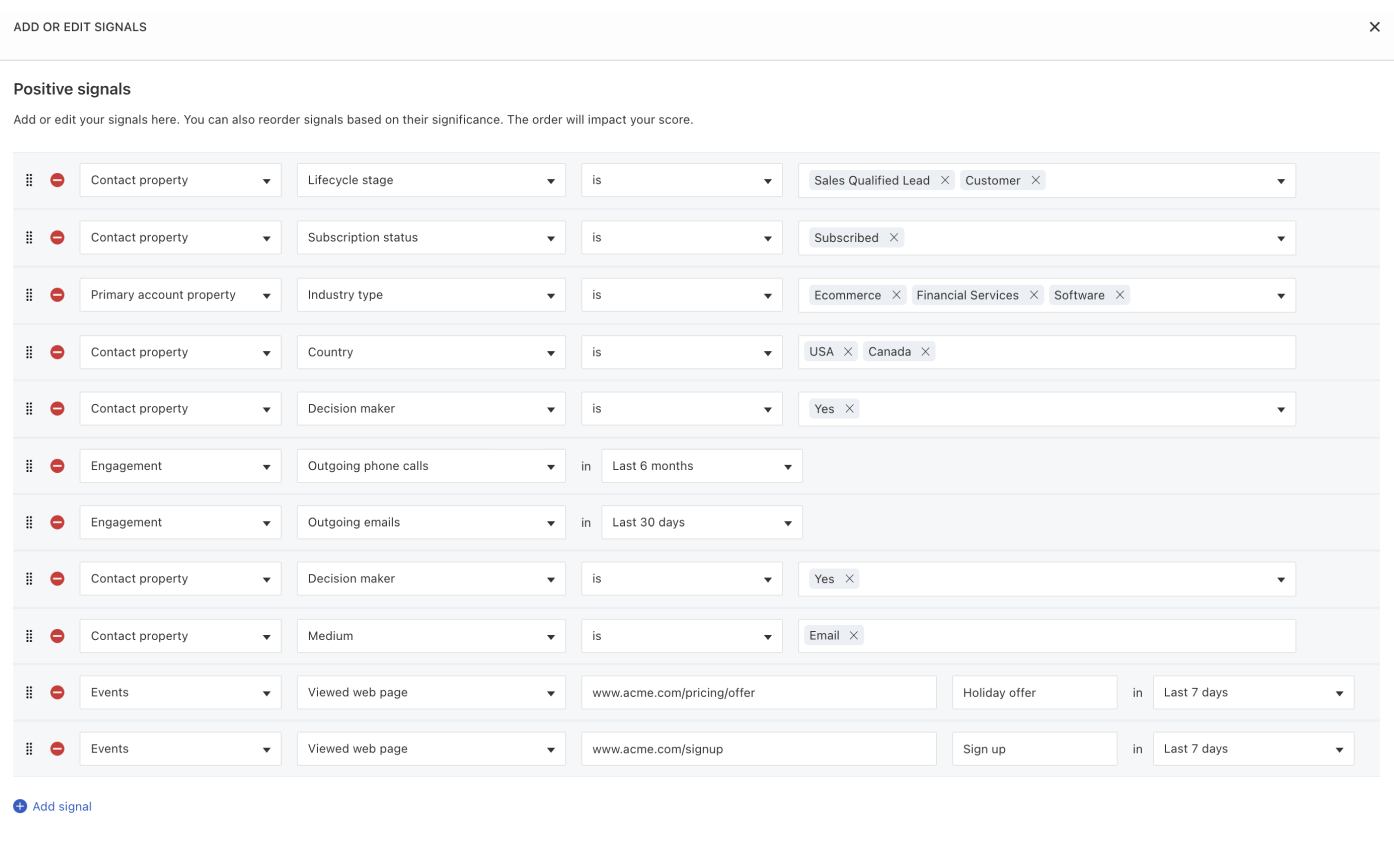Open the Outgoing emails dropdown
1394x850 pixels.
(x=430, y=522)
